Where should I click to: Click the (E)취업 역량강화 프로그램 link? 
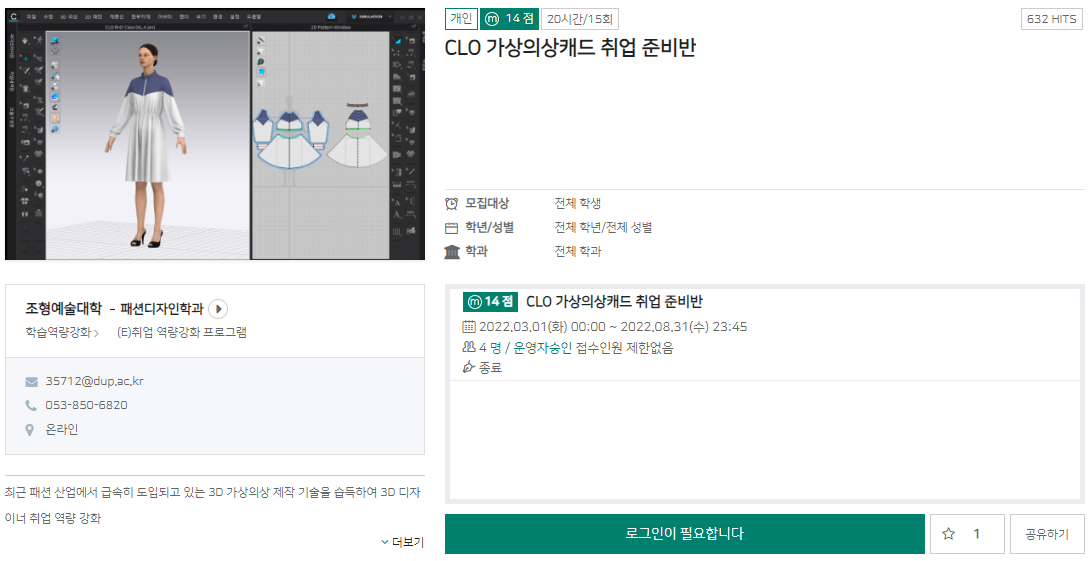[x=182, y=332]
